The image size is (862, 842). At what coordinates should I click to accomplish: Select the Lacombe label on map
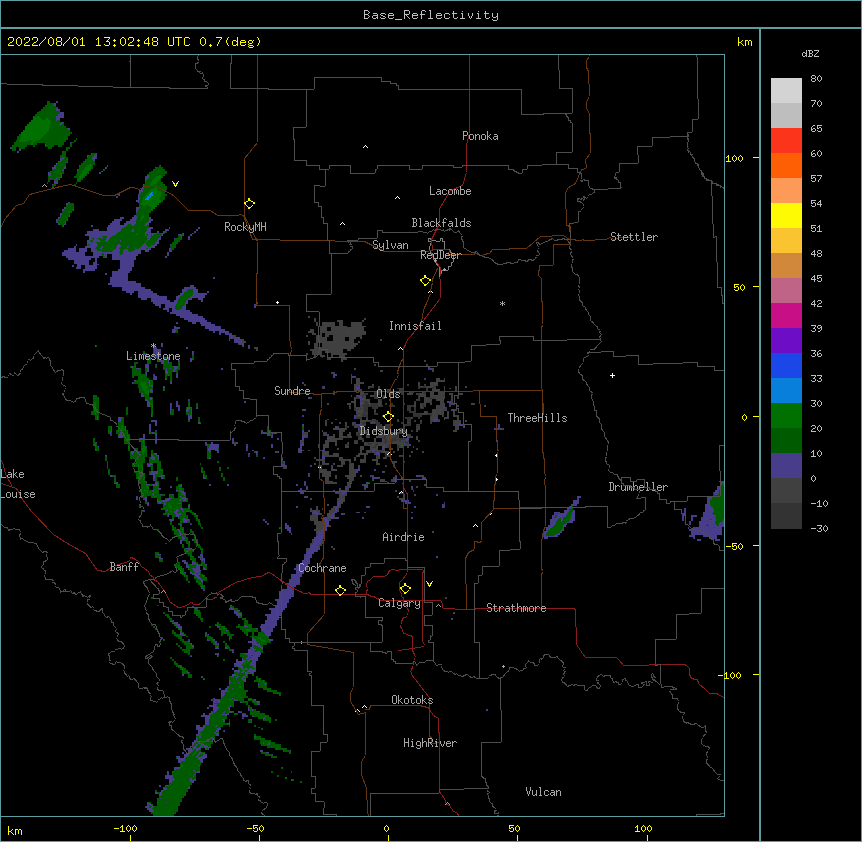coord(450,191)
